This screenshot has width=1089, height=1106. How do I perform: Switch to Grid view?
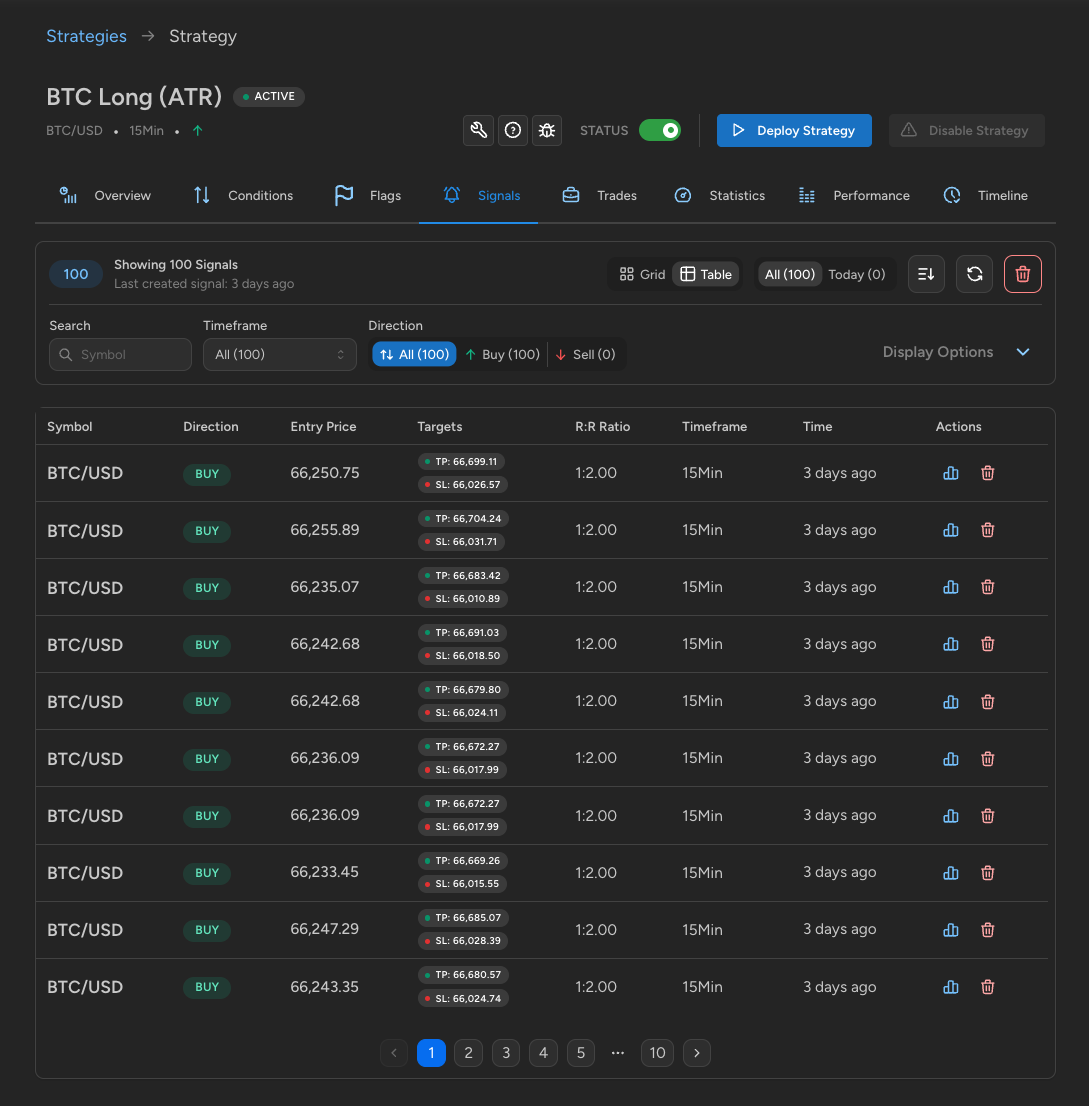point(642,274)
